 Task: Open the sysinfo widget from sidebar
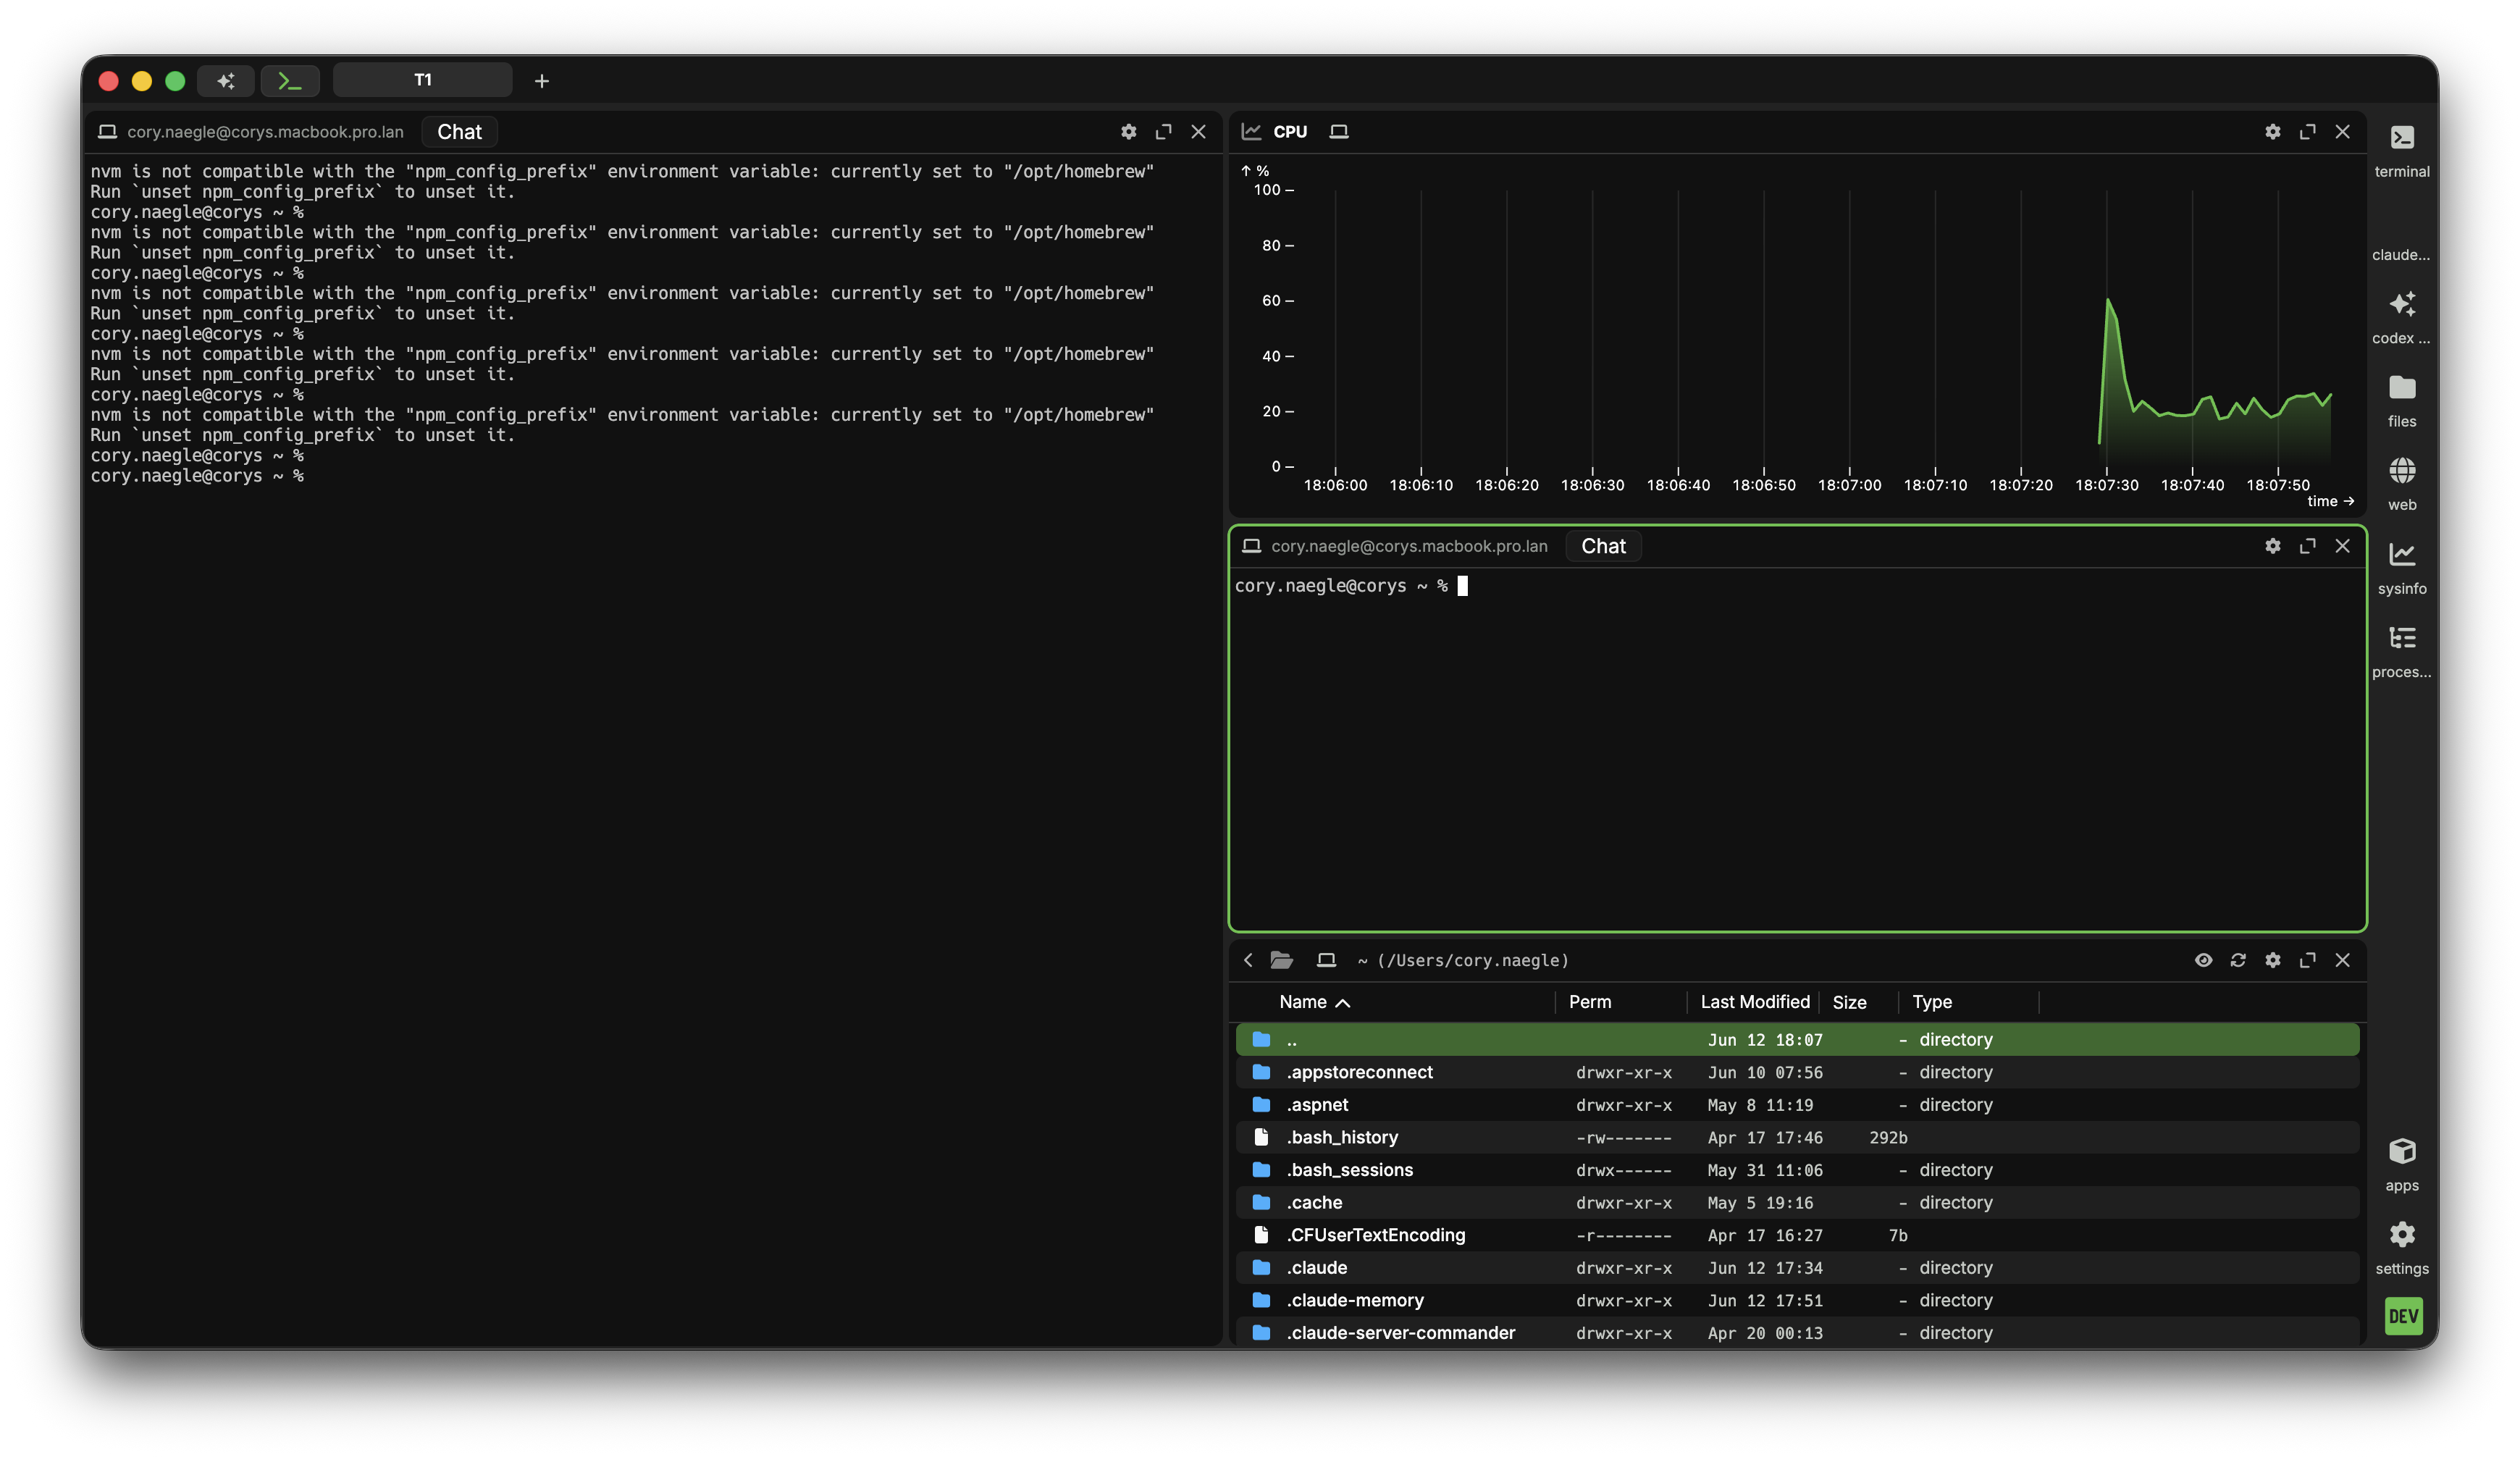point(2401,568)
